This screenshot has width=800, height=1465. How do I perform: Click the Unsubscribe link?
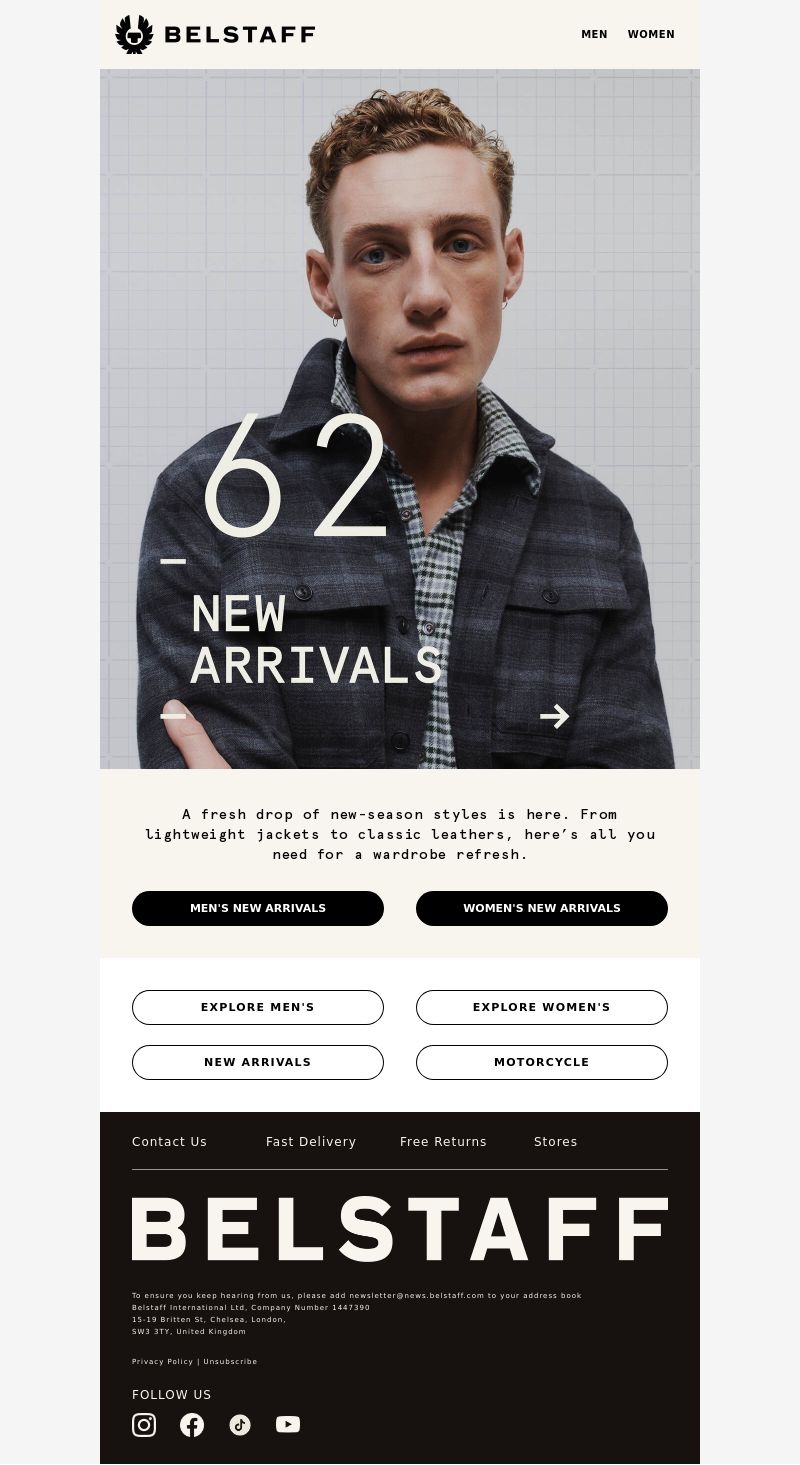pyautogui.click(x=230, y=1361)
